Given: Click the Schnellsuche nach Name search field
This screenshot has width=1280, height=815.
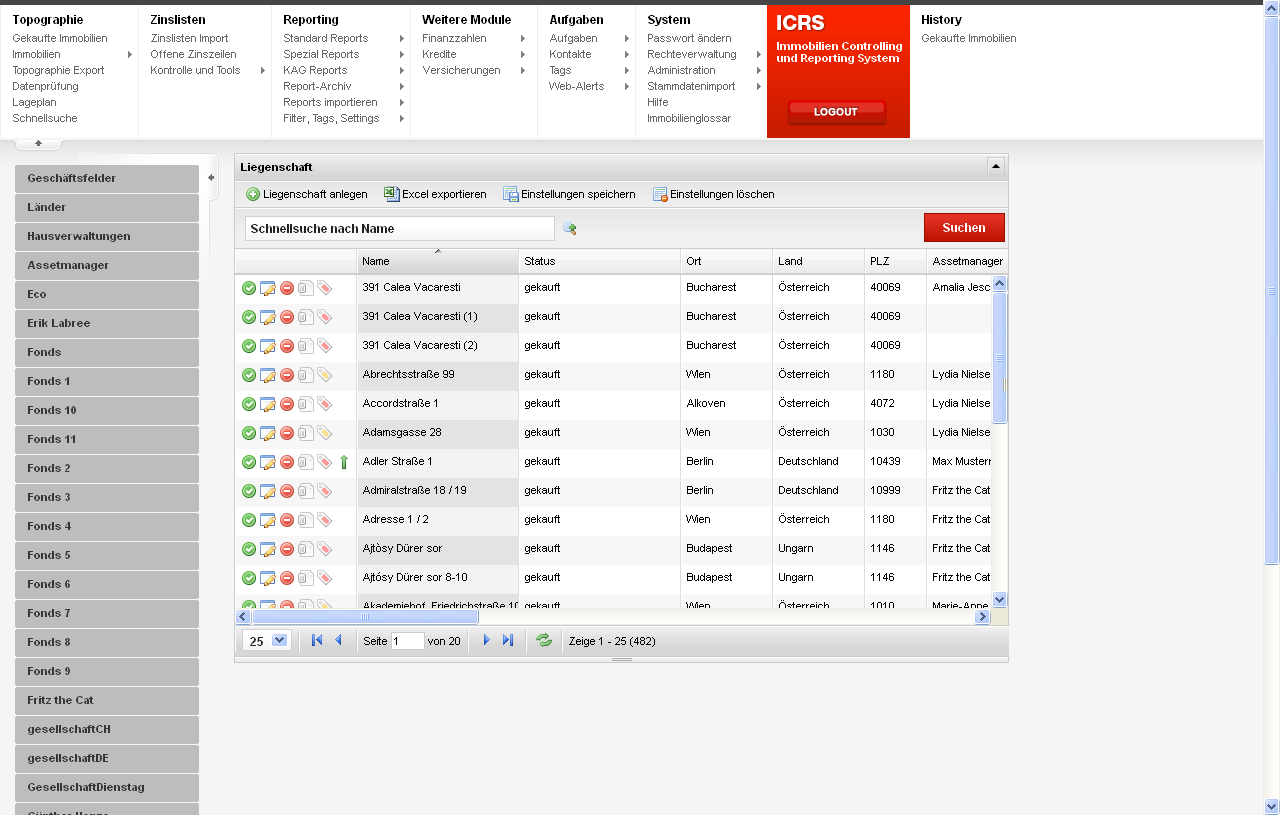Looking at the screenshot, I should (399, 229).
